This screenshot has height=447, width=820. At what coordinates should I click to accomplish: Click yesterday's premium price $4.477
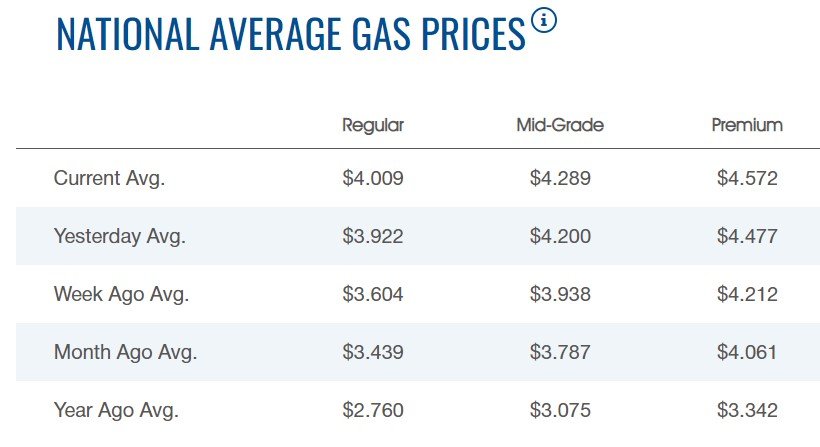(747, 237)
